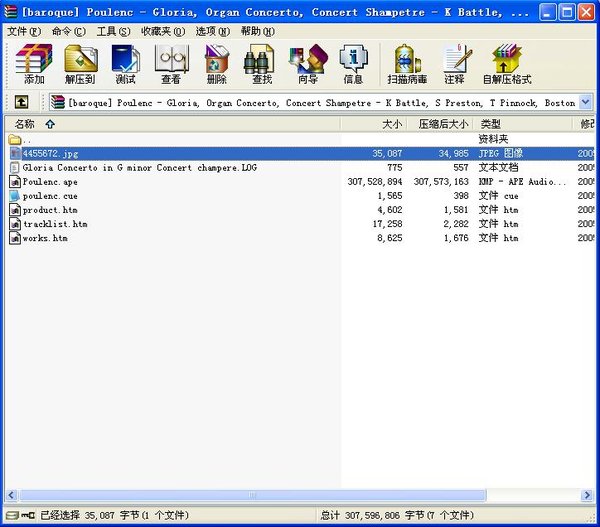This screenshot has width=600, height=527.
Task: Show archive 信息 (Info)
Action: click(353, 64)
